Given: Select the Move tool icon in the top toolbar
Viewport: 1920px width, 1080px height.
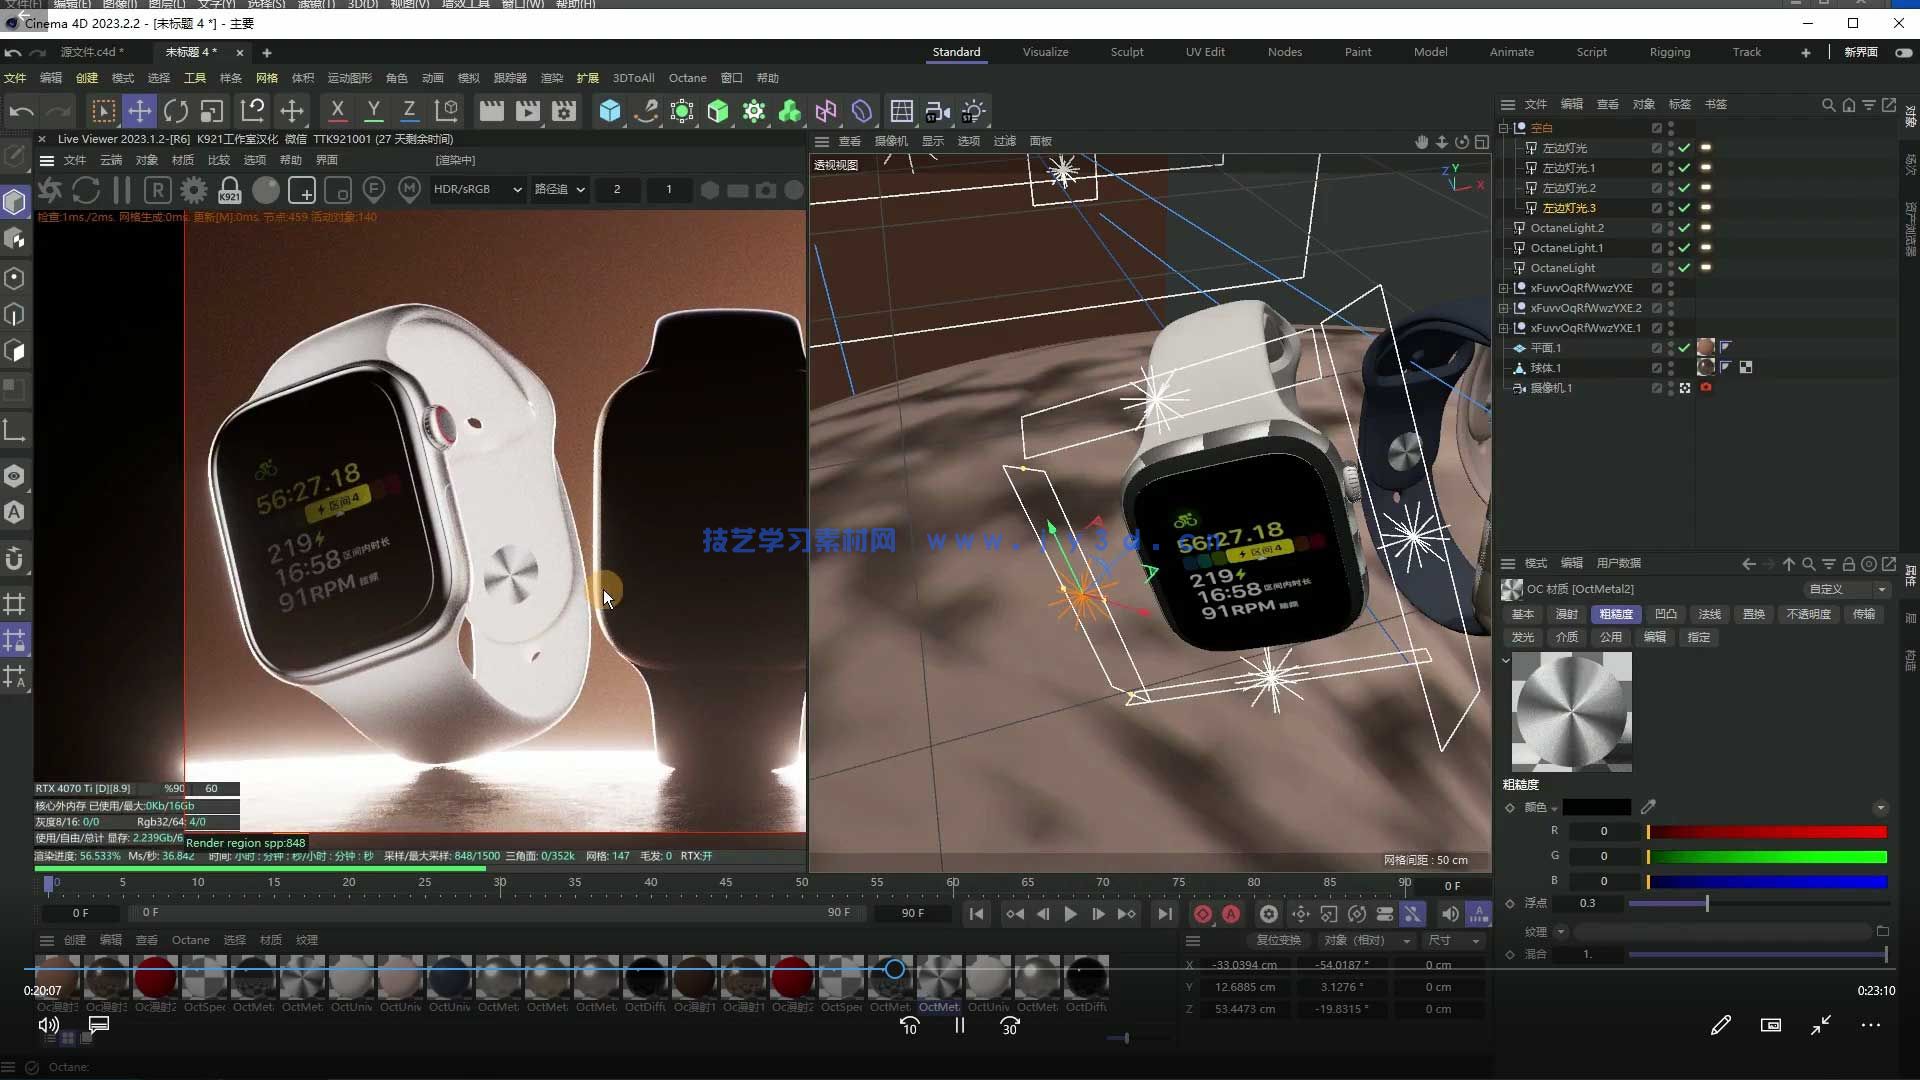Looking at the screenshot, I should pyautogui.click(x=139, y=111).
